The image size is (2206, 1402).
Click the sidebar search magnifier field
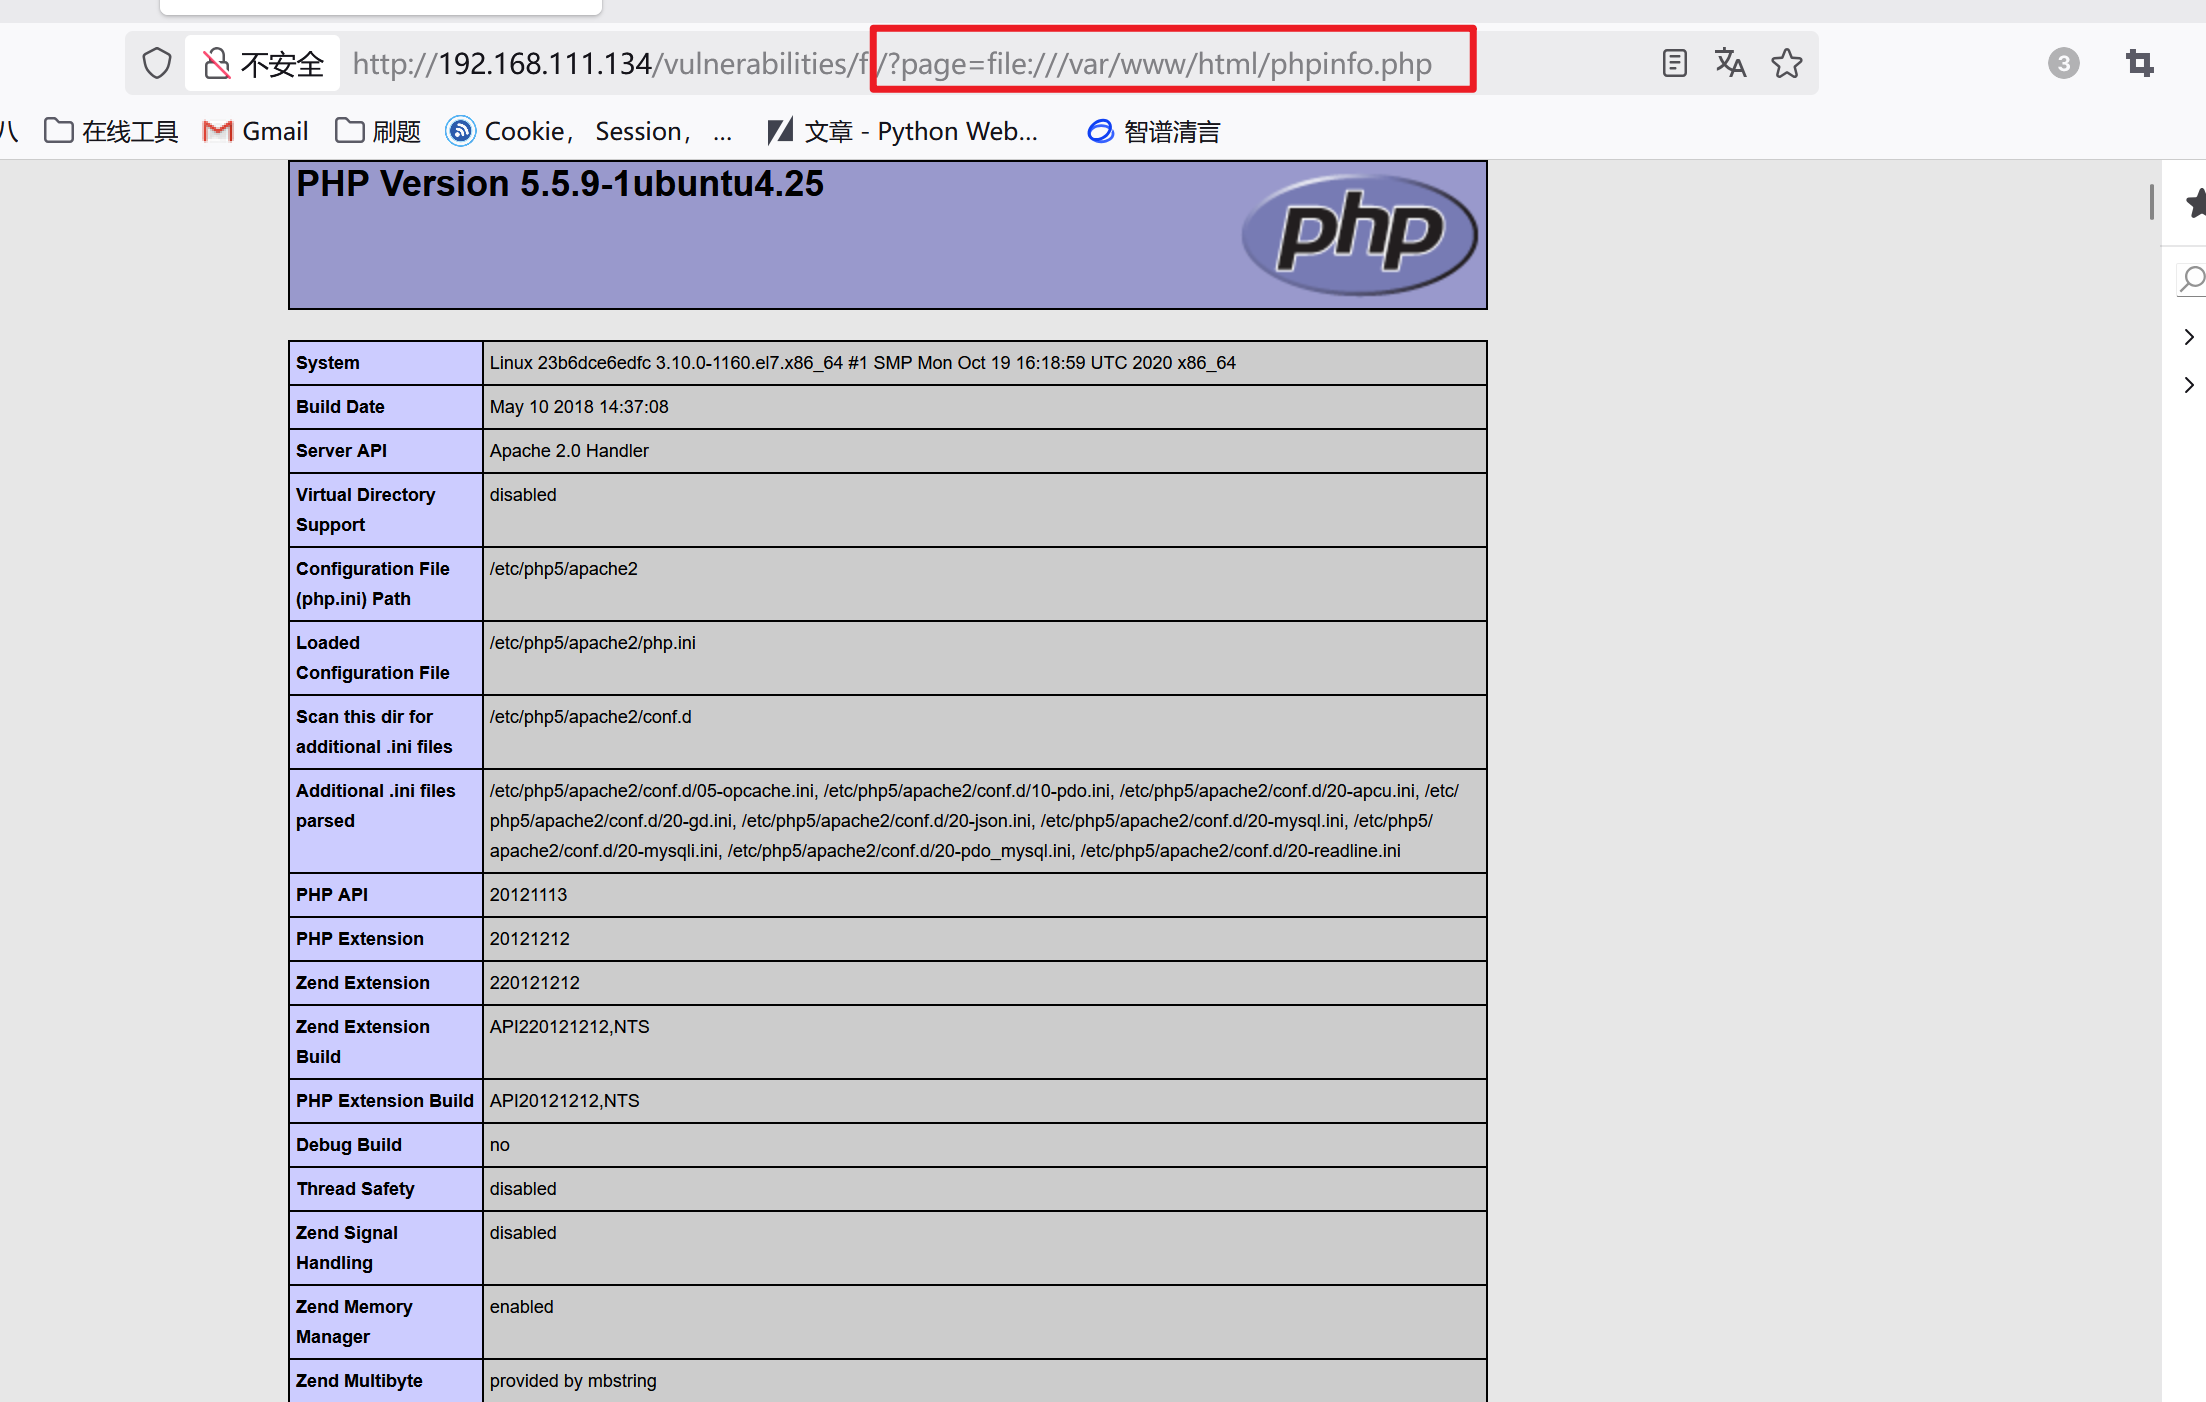(x=2191, y=279)
